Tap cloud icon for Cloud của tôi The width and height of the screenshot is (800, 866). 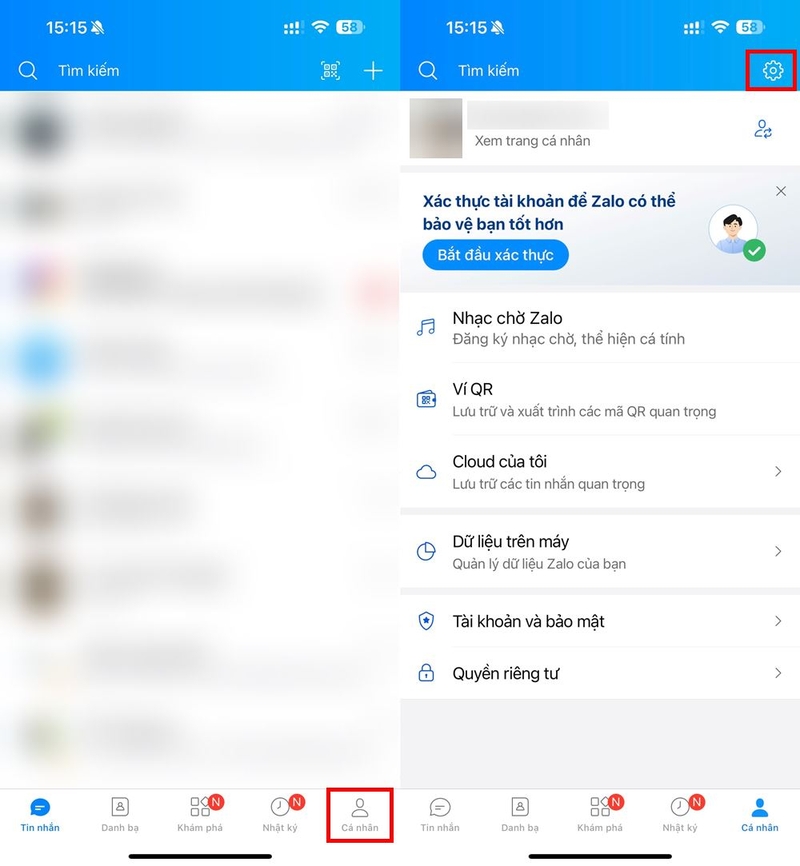[x=426, y=472]
